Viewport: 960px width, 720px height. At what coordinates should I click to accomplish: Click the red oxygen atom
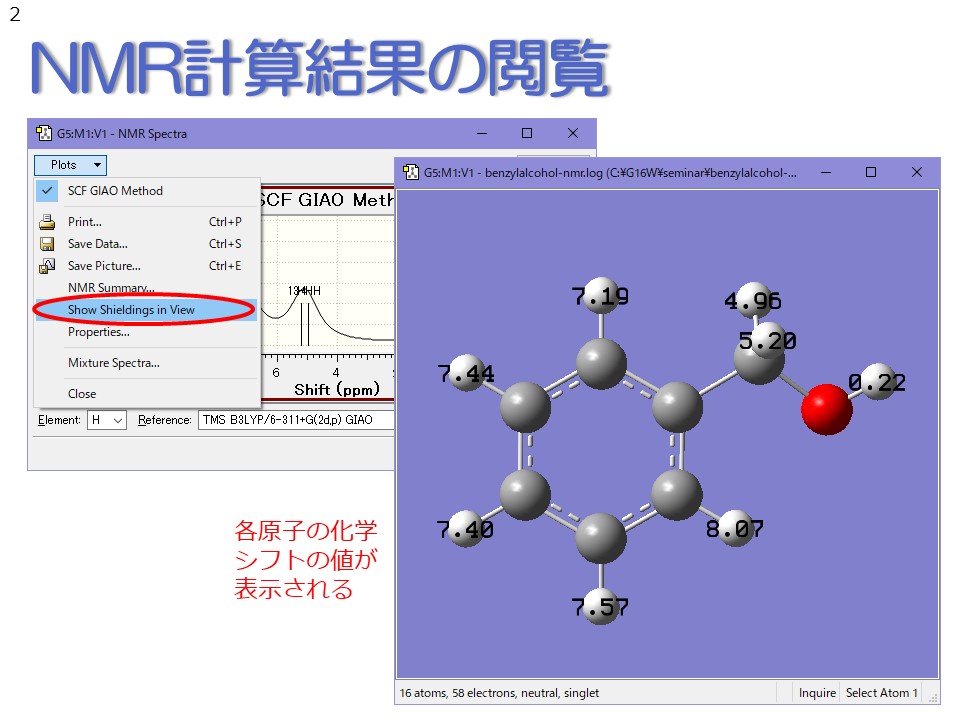coord(827,410)
